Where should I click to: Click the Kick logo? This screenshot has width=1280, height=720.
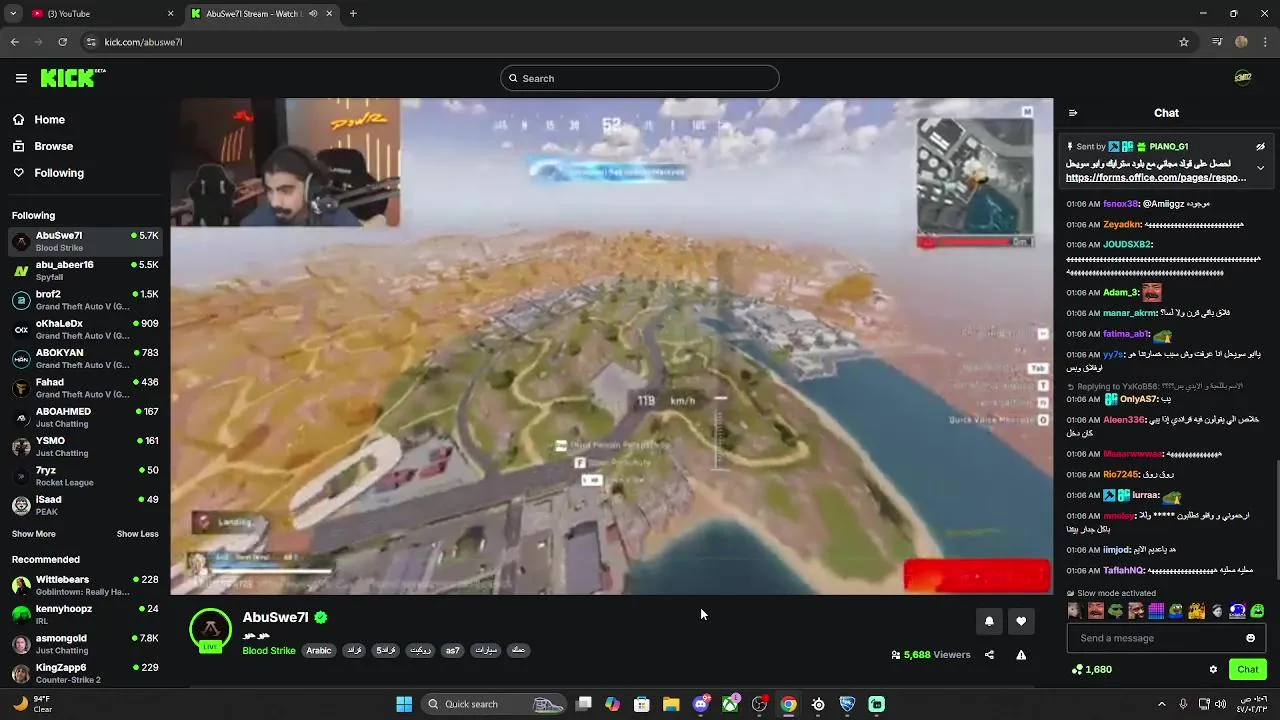click(73, 78)
